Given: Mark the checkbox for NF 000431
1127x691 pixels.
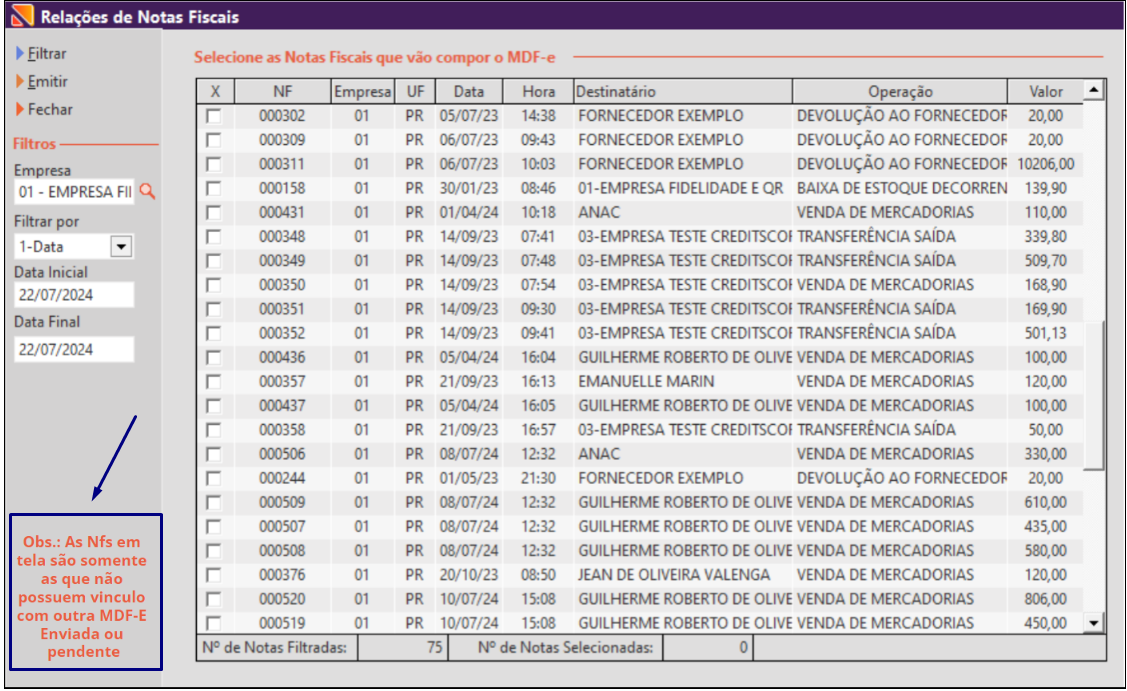Looking at the screenshot, I should pyautogui.click(x=213, y=213).
